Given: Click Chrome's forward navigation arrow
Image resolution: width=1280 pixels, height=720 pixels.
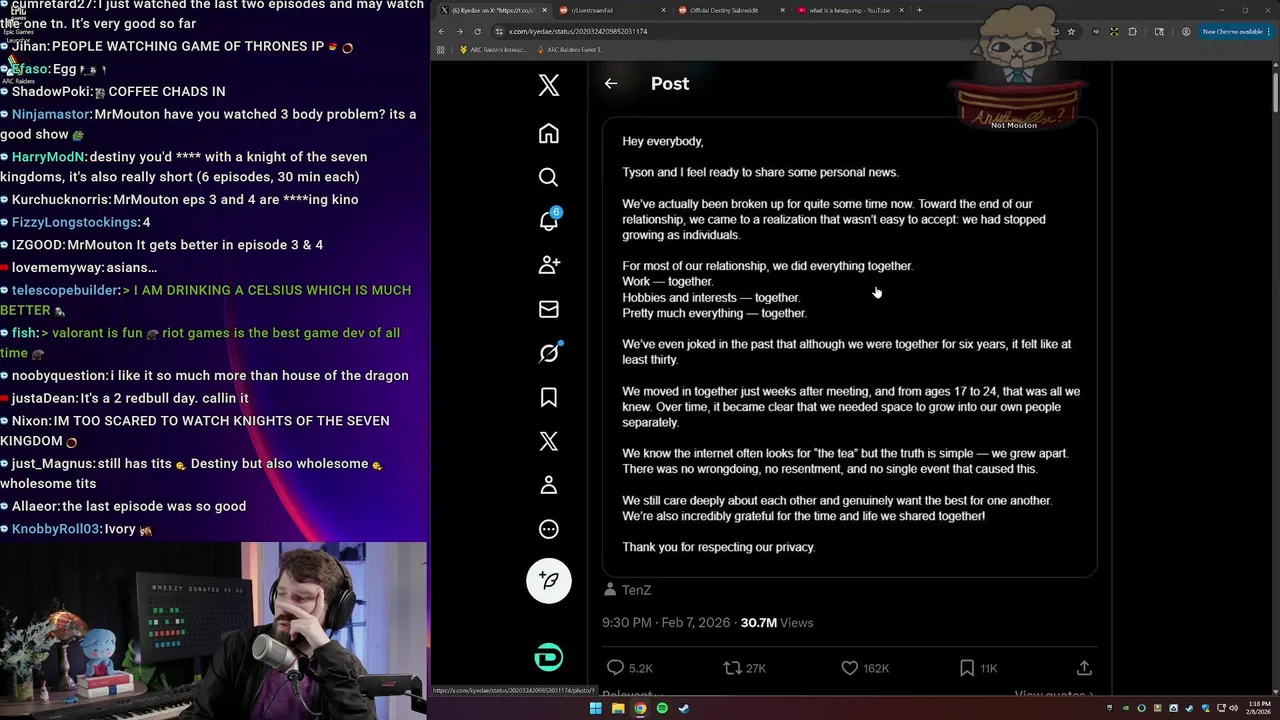Looking at the screenshot, I should point(459,31).
